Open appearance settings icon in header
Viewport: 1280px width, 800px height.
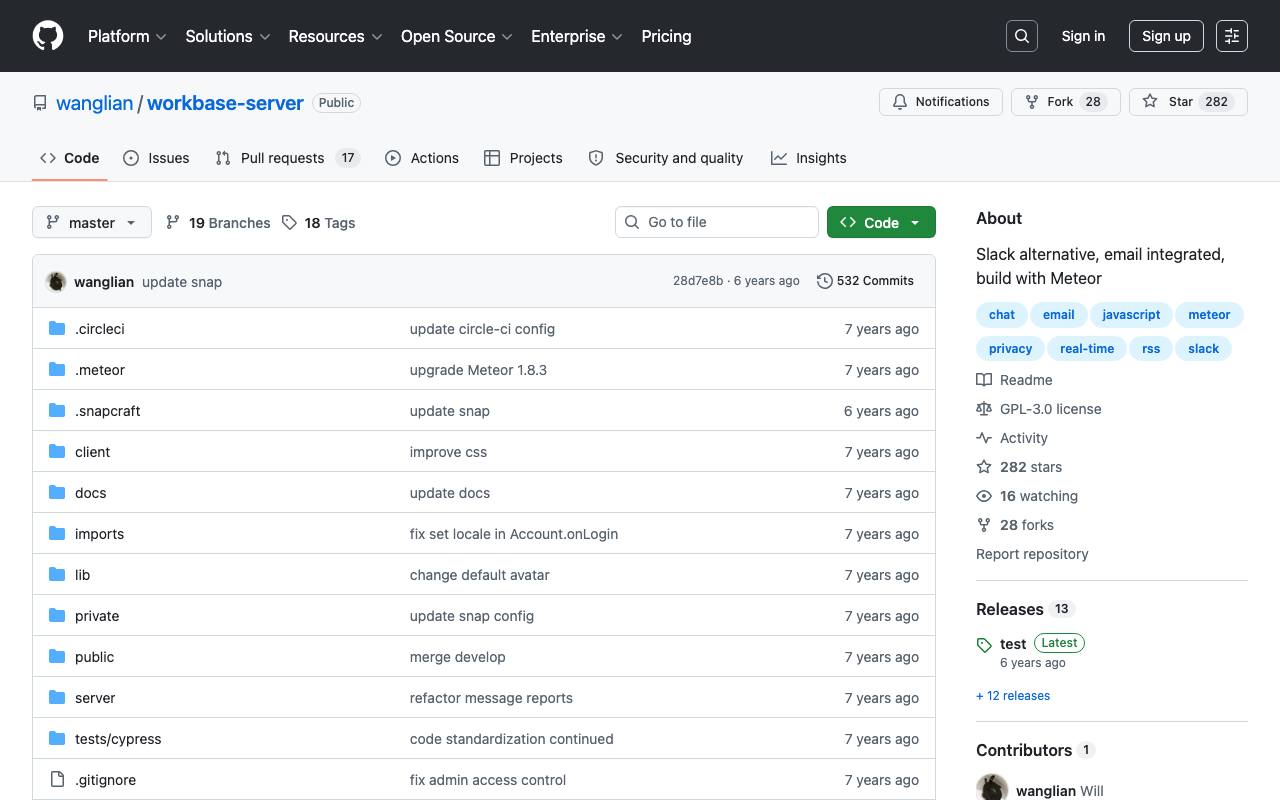pyautogui.click(x=1232, y=36)
